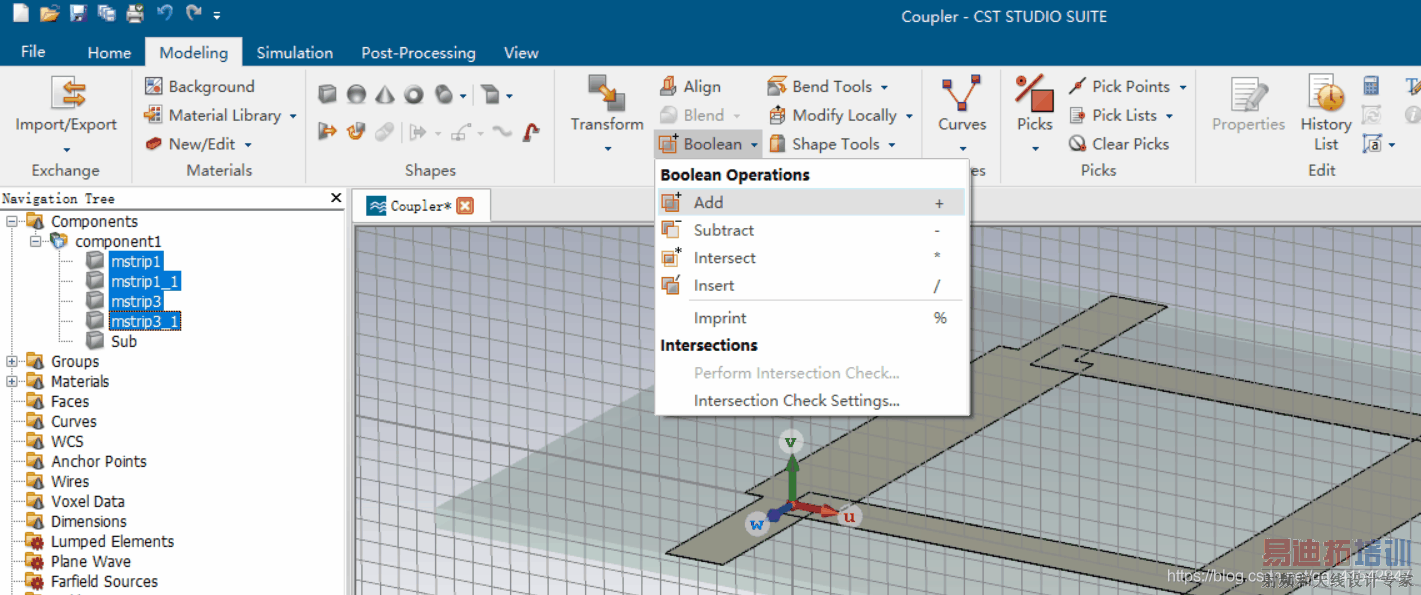Create a Torus shape
The height and width of the screenshot is (595, 1421).
pyautogui.click(x=414, y=94)
